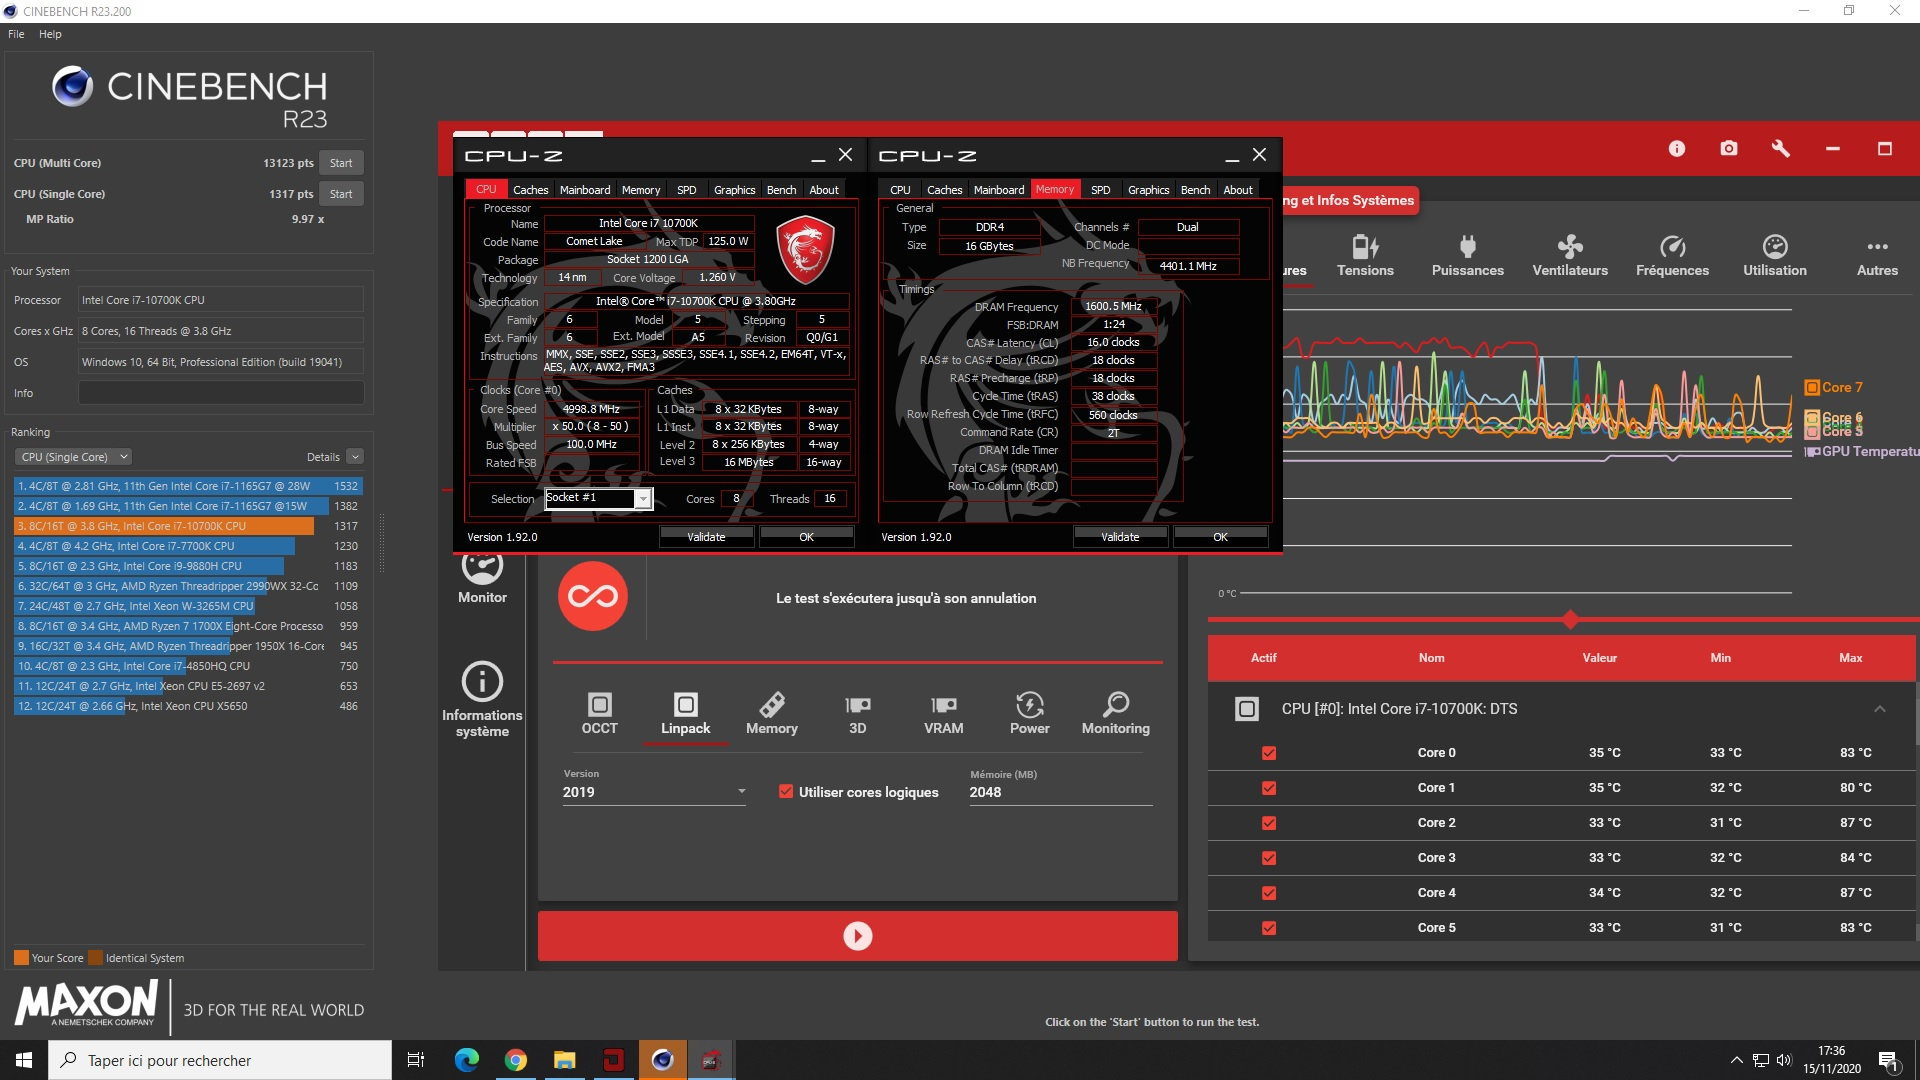Click the OCCT info circle icon
The width and height of the screenshot is (1920, 1080).
[x=1677, y=148]
